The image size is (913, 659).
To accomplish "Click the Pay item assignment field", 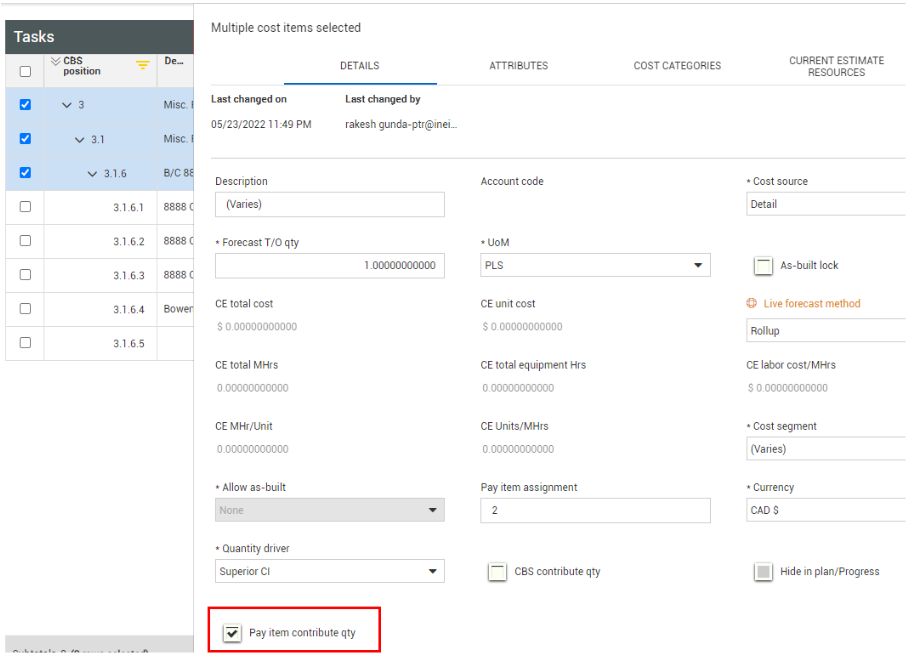I will pyautogui.click(x=595, y=510).
